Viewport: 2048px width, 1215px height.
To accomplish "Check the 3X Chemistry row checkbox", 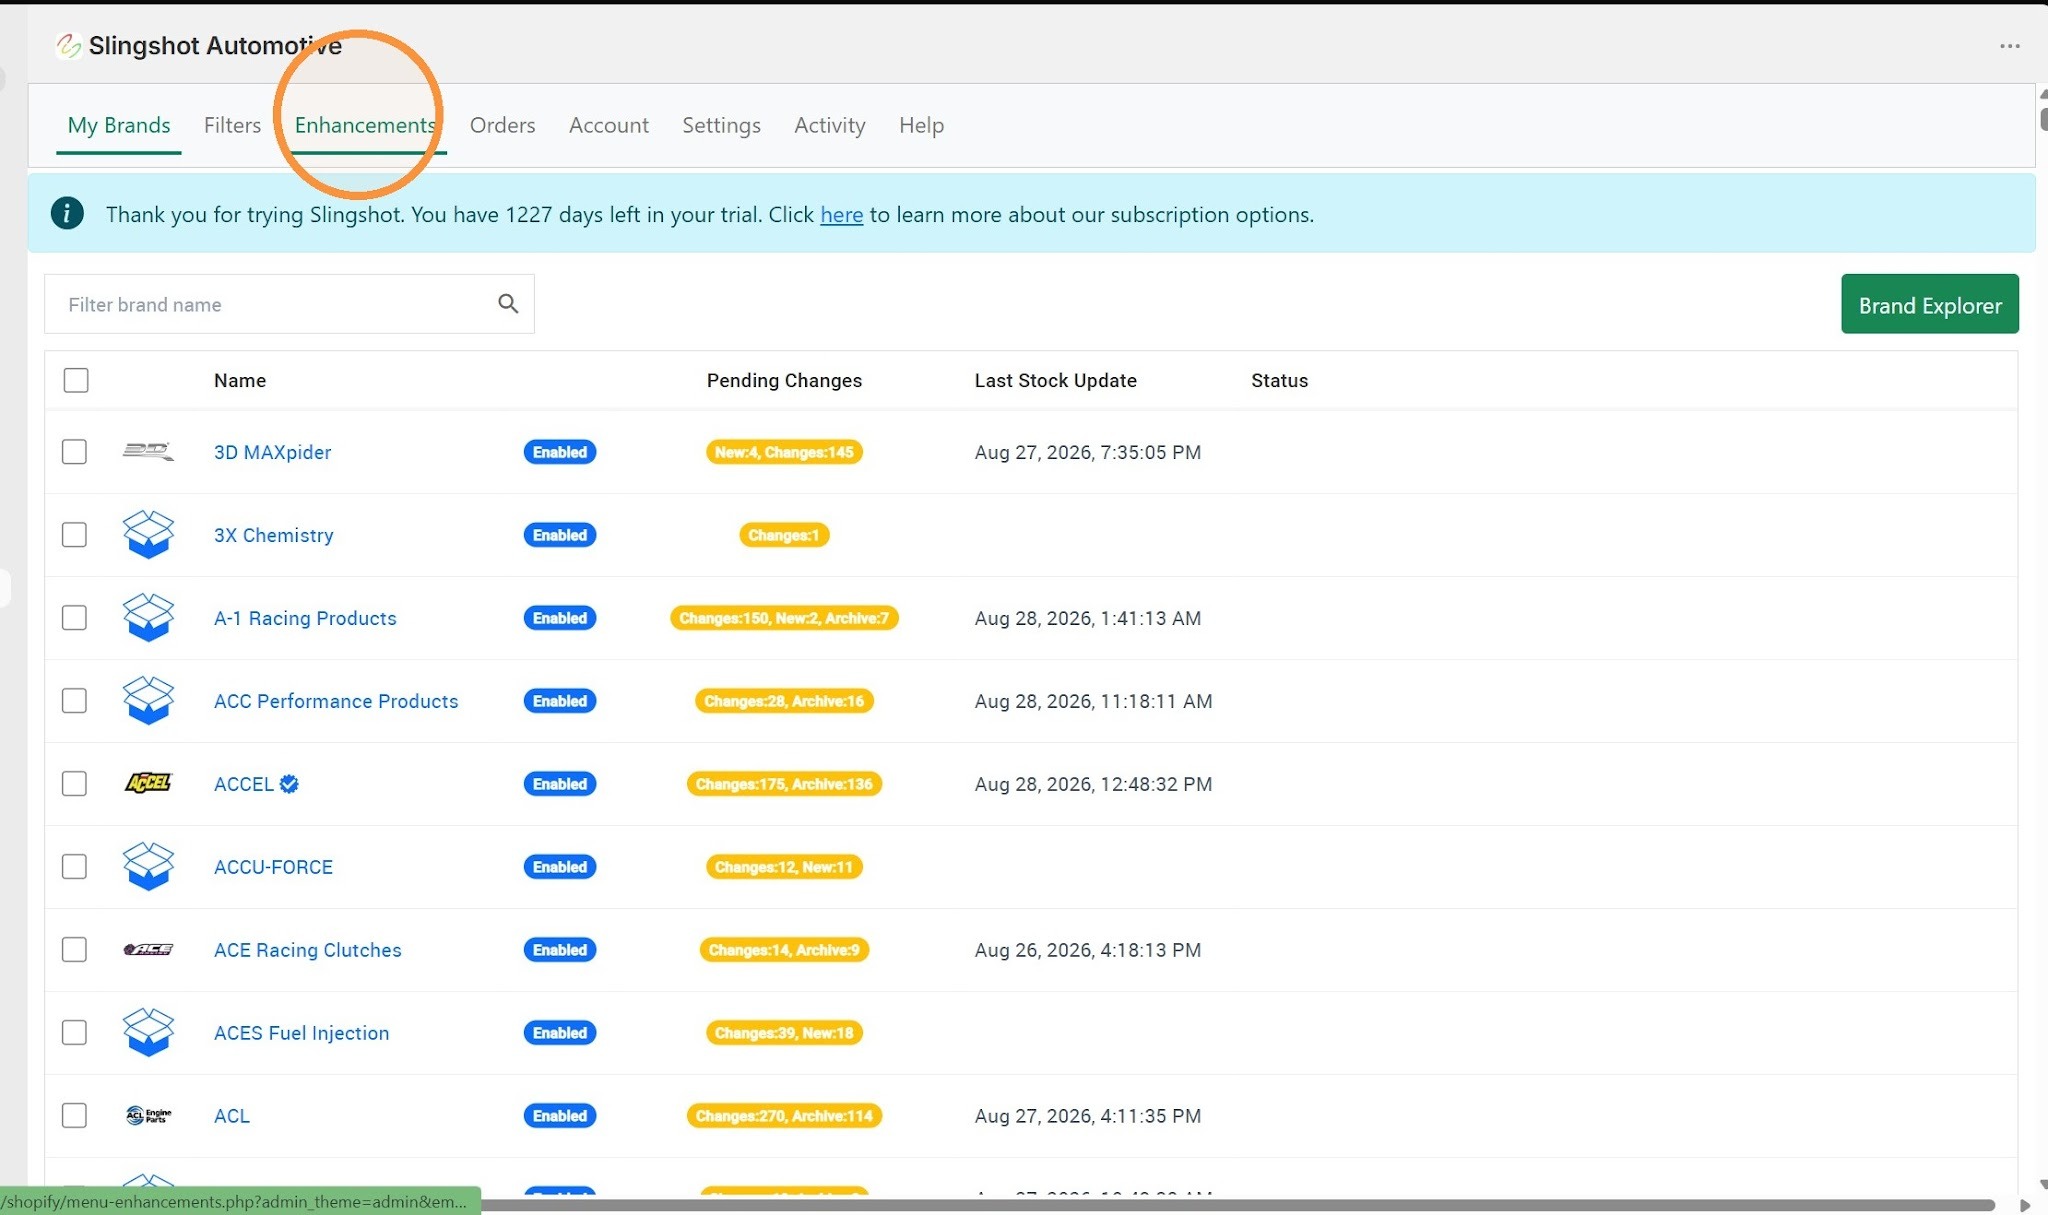I will [x=74, y=535].
